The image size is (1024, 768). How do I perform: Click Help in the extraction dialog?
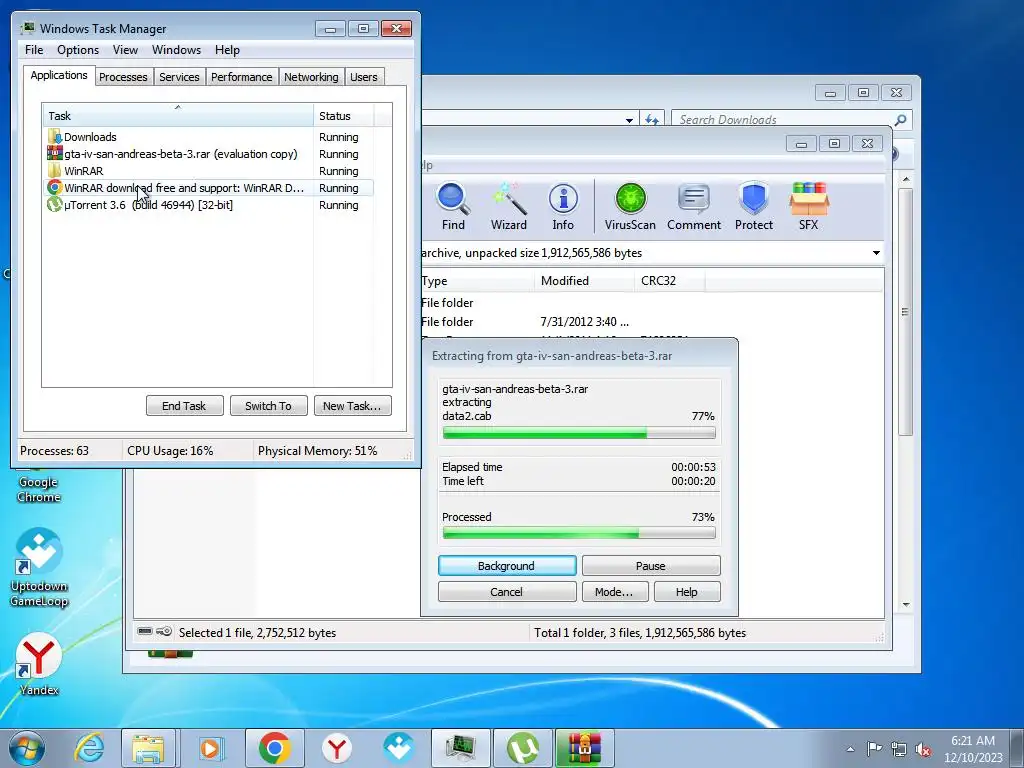(687, 592)
